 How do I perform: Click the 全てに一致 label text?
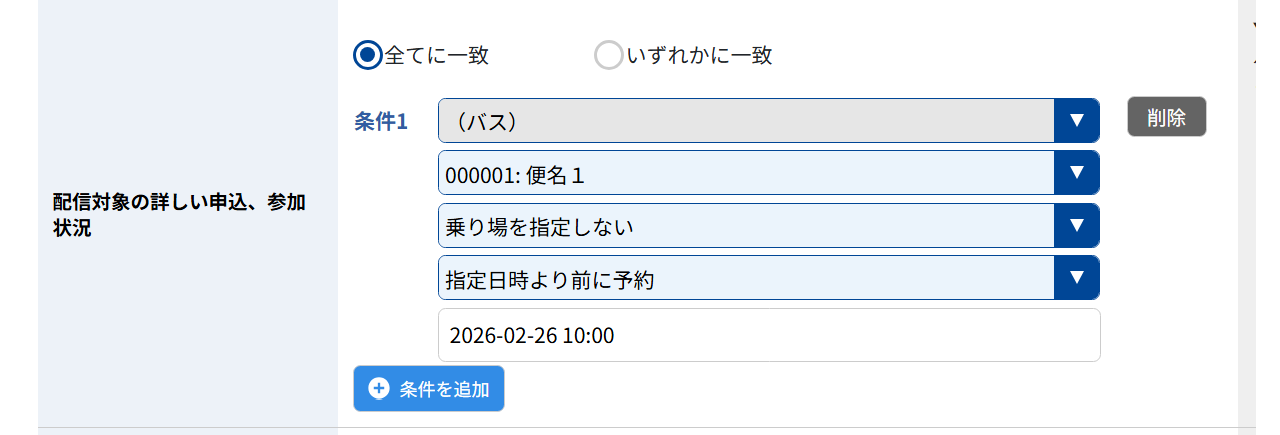(437, 56)
